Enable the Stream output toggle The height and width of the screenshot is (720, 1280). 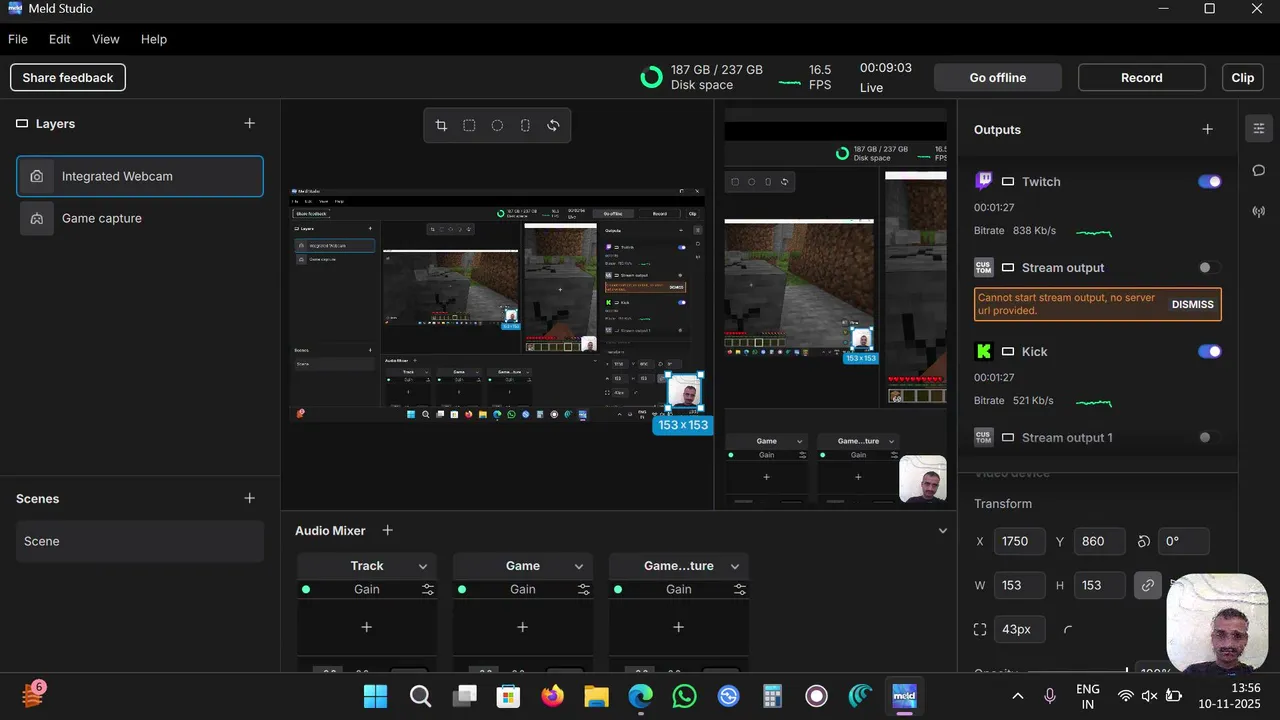click(1210, 267)
